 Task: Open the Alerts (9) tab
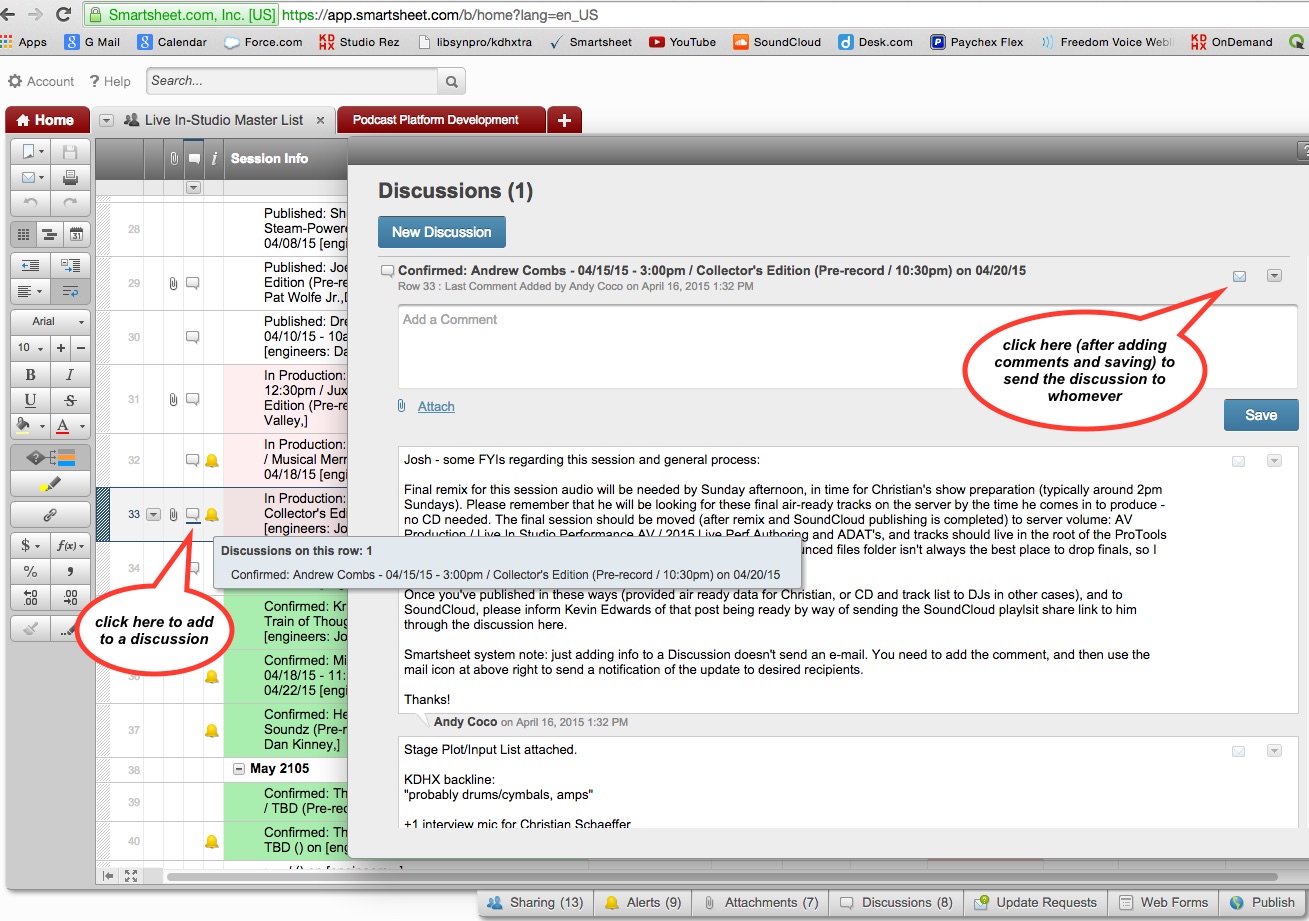point(642,902)
